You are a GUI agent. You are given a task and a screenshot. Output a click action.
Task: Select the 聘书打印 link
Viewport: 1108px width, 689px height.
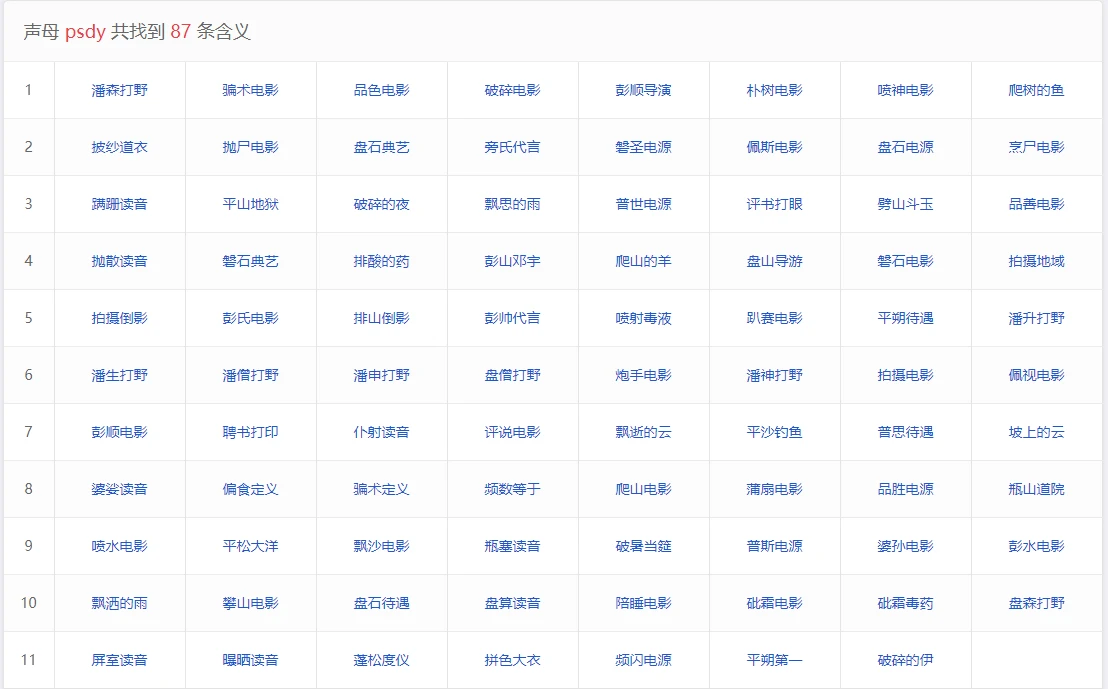(x=250, y=432)
